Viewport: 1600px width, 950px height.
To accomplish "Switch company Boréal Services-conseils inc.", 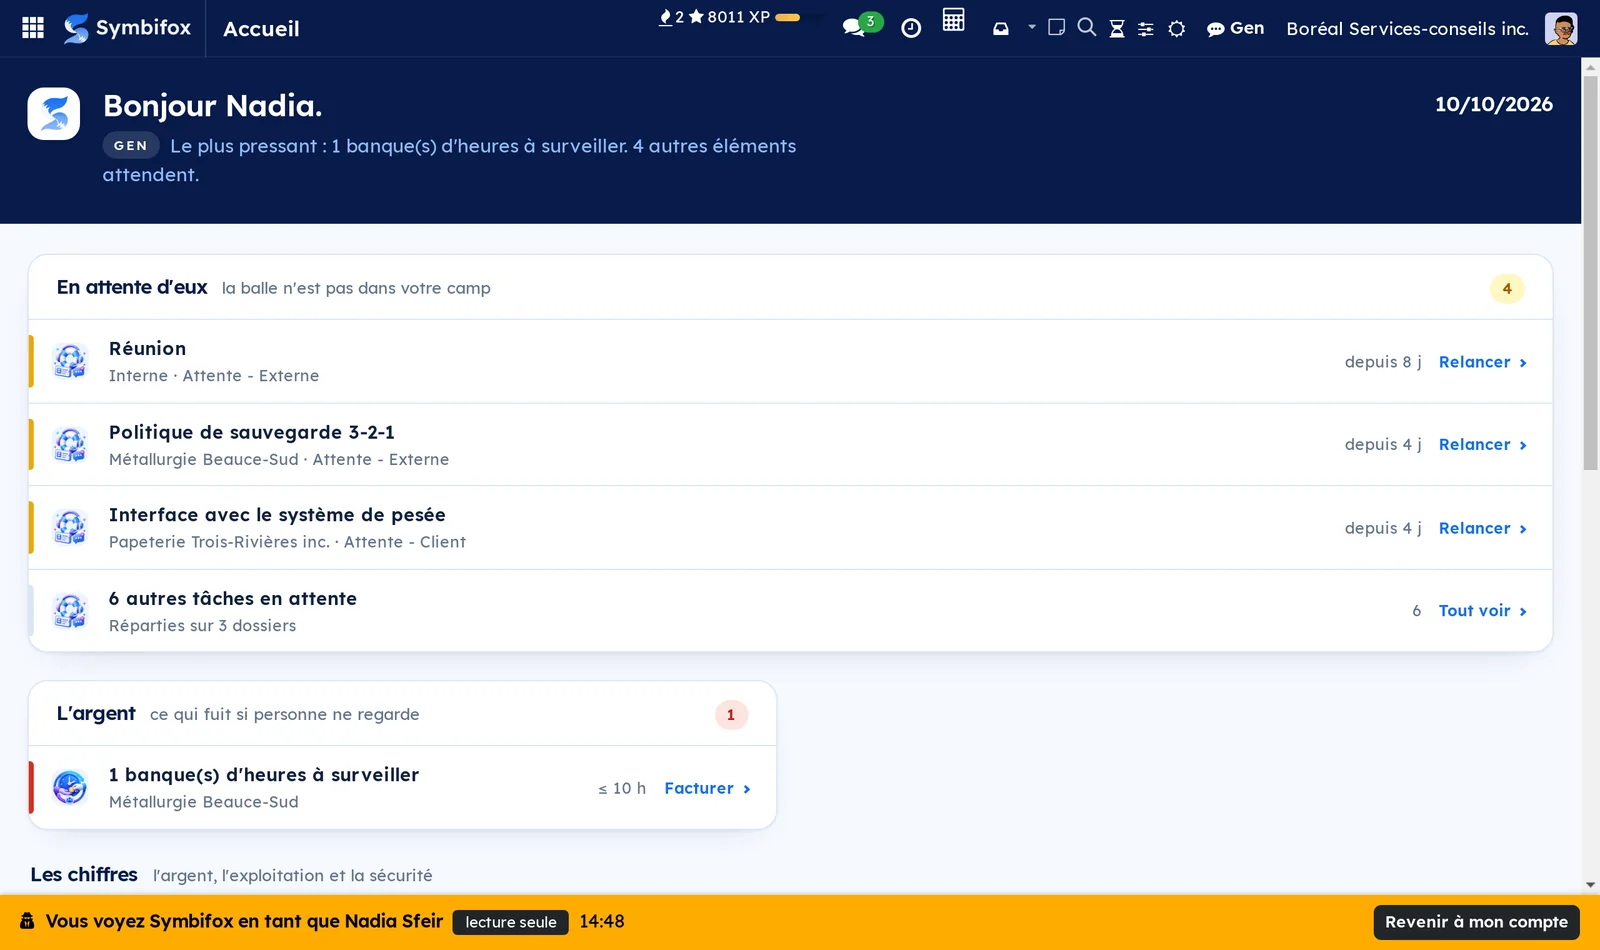I will pos(1407,28).
